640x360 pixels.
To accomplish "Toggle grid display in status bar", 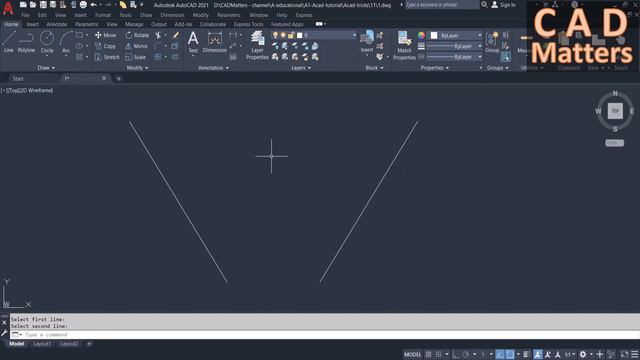I will point(429,354).
